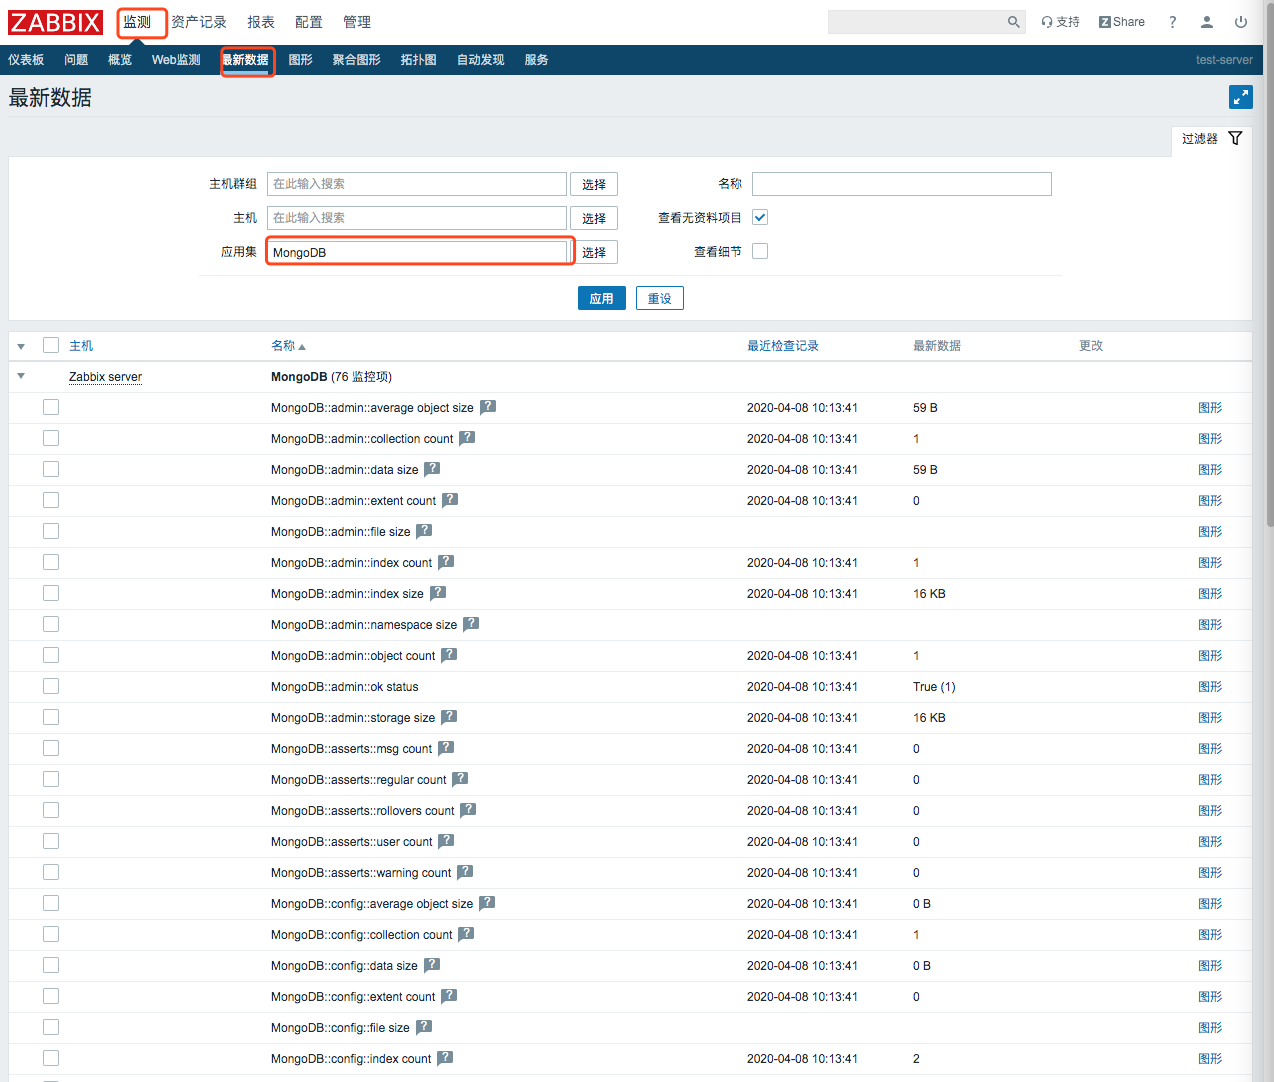Click the ZABBIX logo

click(56, 22)
